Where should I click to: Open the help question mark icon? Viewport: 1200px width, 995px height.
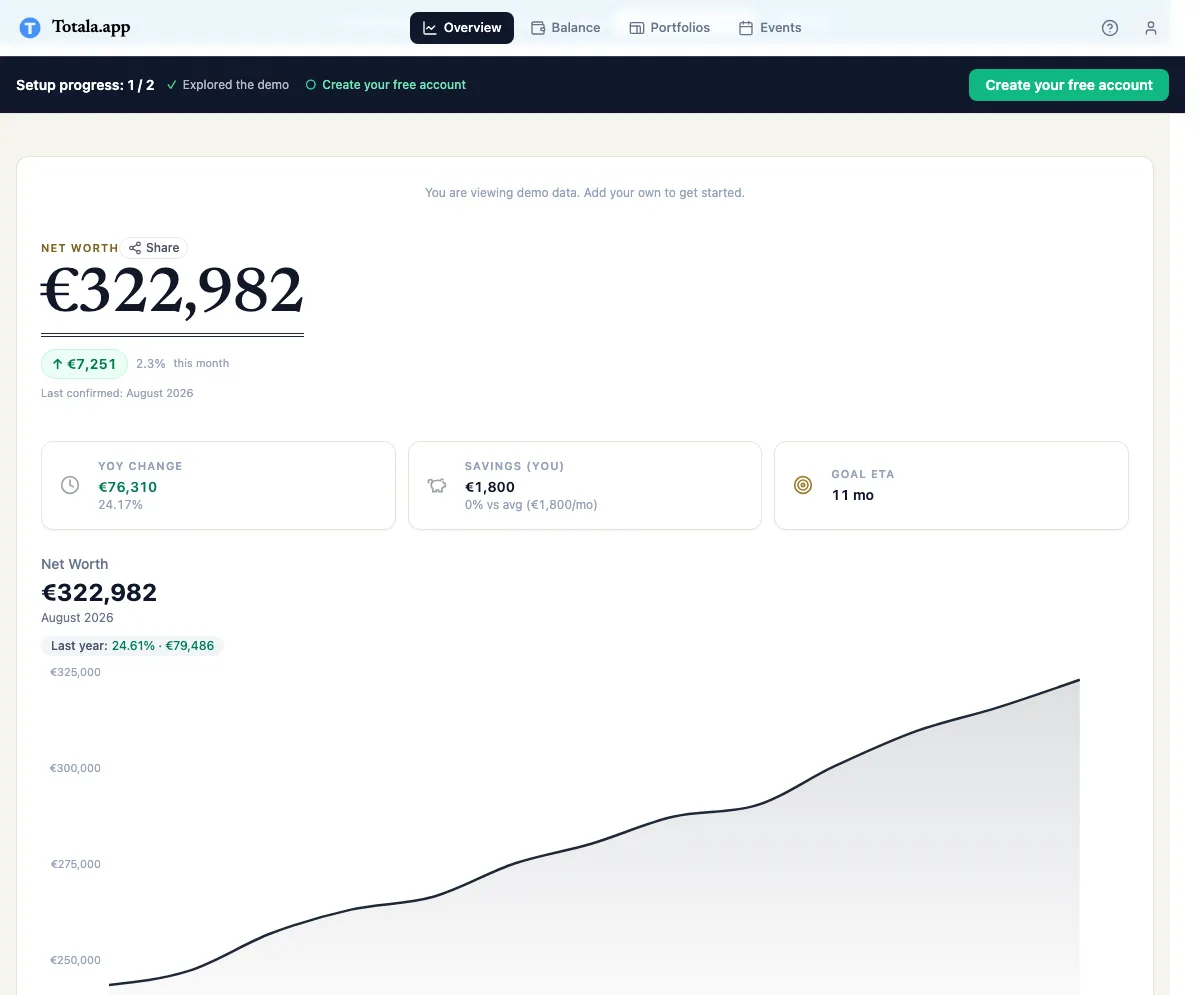click(x=1110, y=28)
